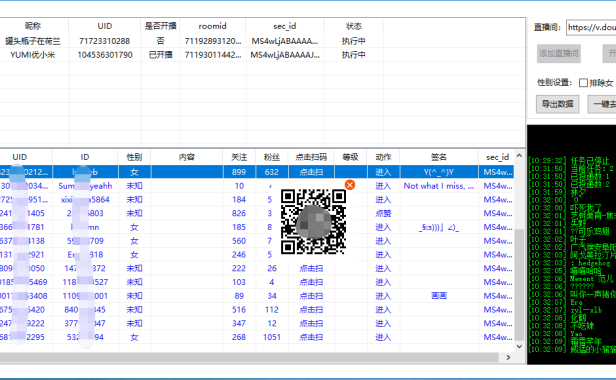Click the 粉丝 column header
Viewport: 616px width, 380px height.
(x=271, y=157)
